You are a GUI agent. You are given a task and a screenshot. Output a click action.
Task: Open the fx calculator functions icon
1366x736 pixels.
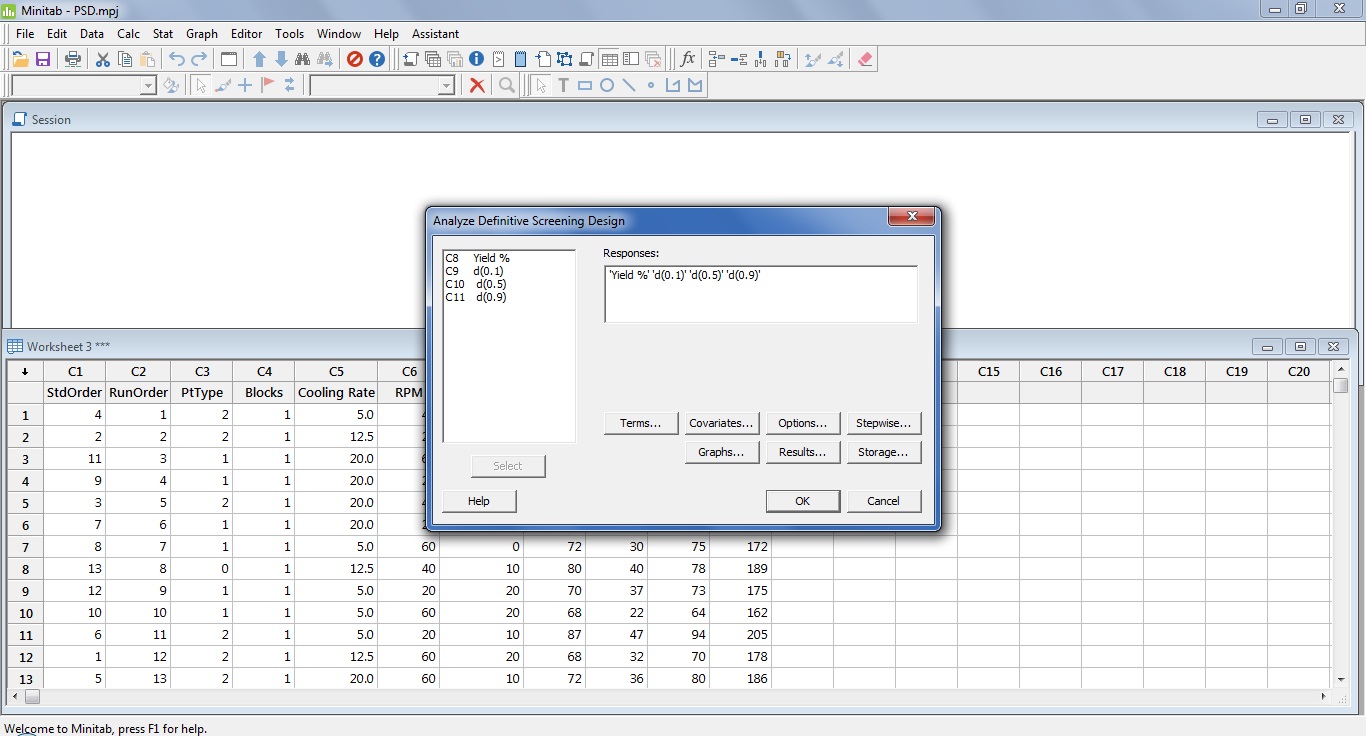click(x=687, y=59)
